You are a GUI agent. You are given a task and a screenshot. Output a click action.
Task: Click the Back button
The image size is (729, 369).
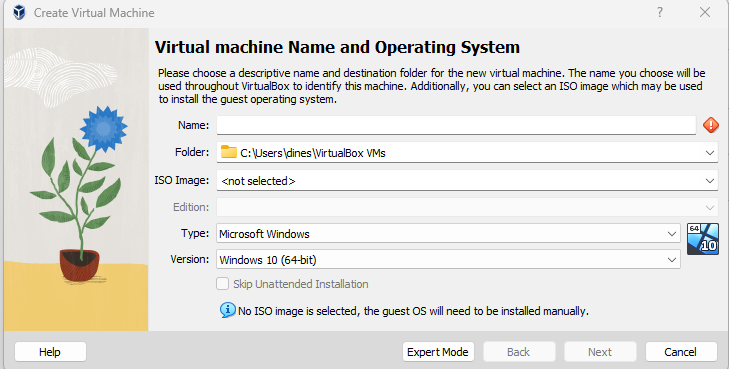pos(519,352)
